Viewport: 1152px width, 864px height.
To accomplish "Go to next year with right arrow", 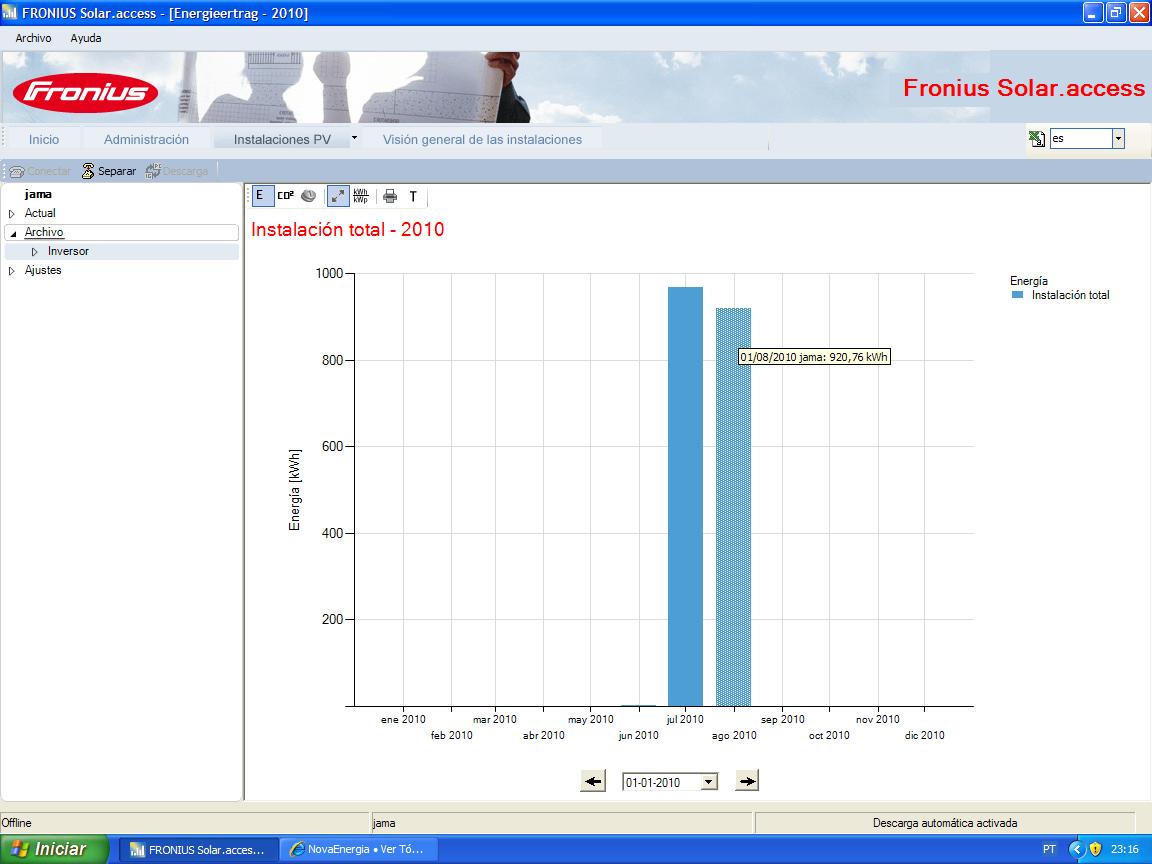I will tap(746, 781).
